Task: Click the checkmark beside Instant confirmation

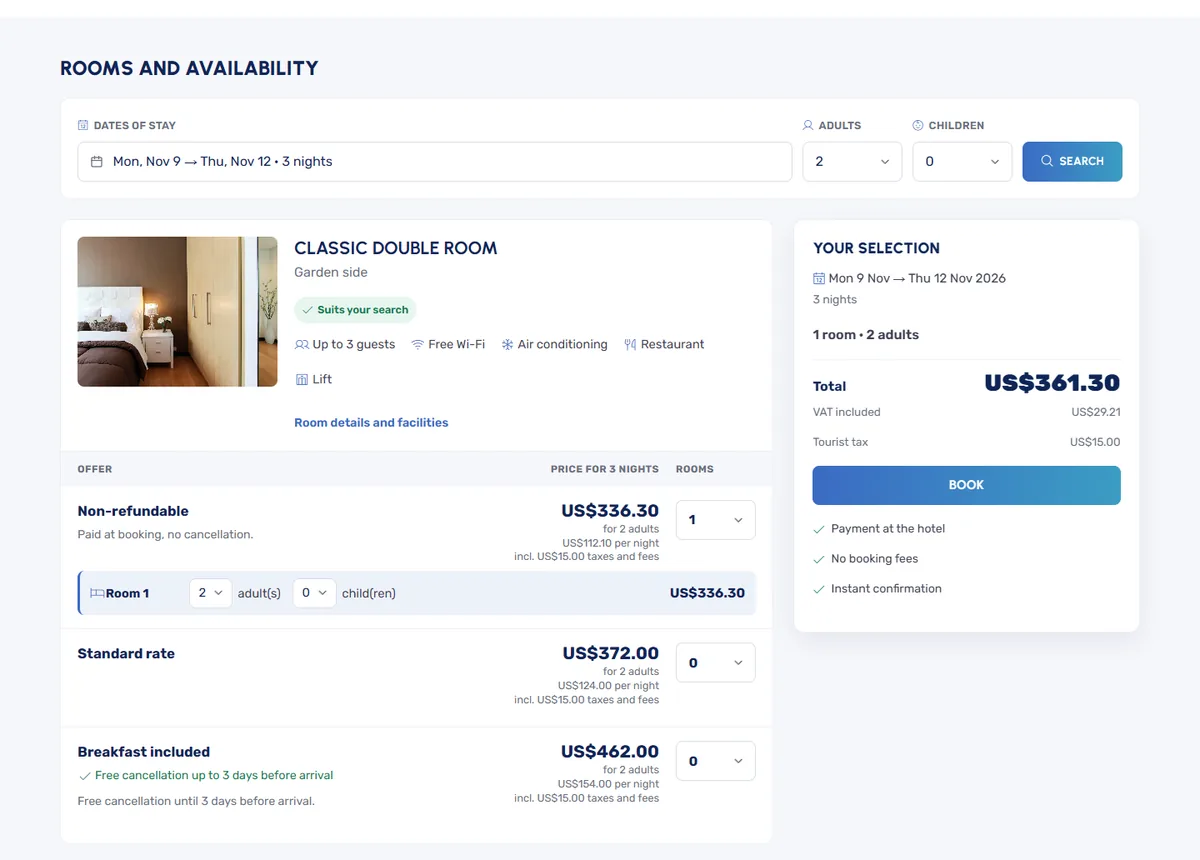Action: click(x=819, y=589)
